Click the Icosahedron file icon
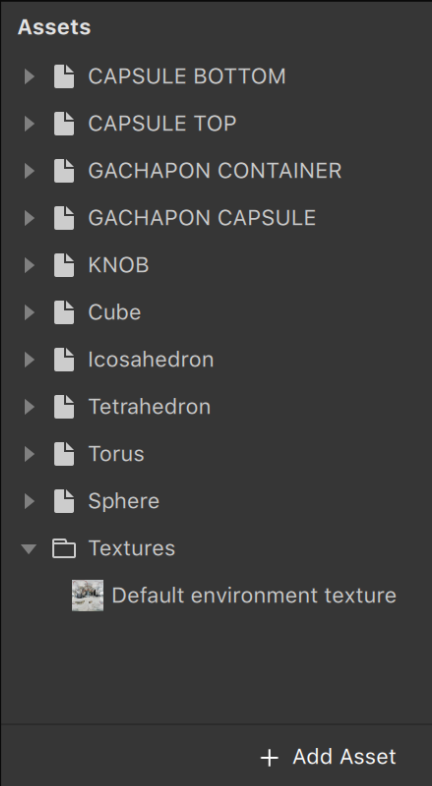This screenshot has height=786, width=432. click(x=64, y=359)
